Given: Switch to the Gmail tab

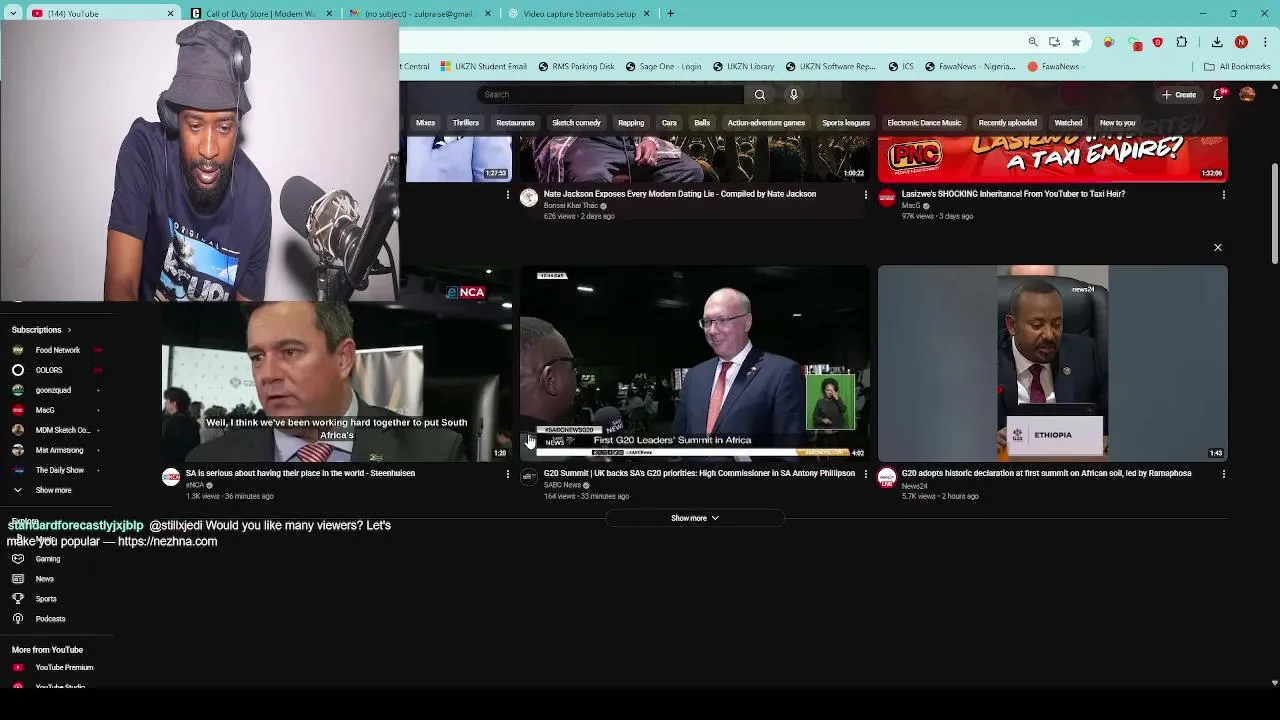Looking at the screenshot, I should [420, 14].
